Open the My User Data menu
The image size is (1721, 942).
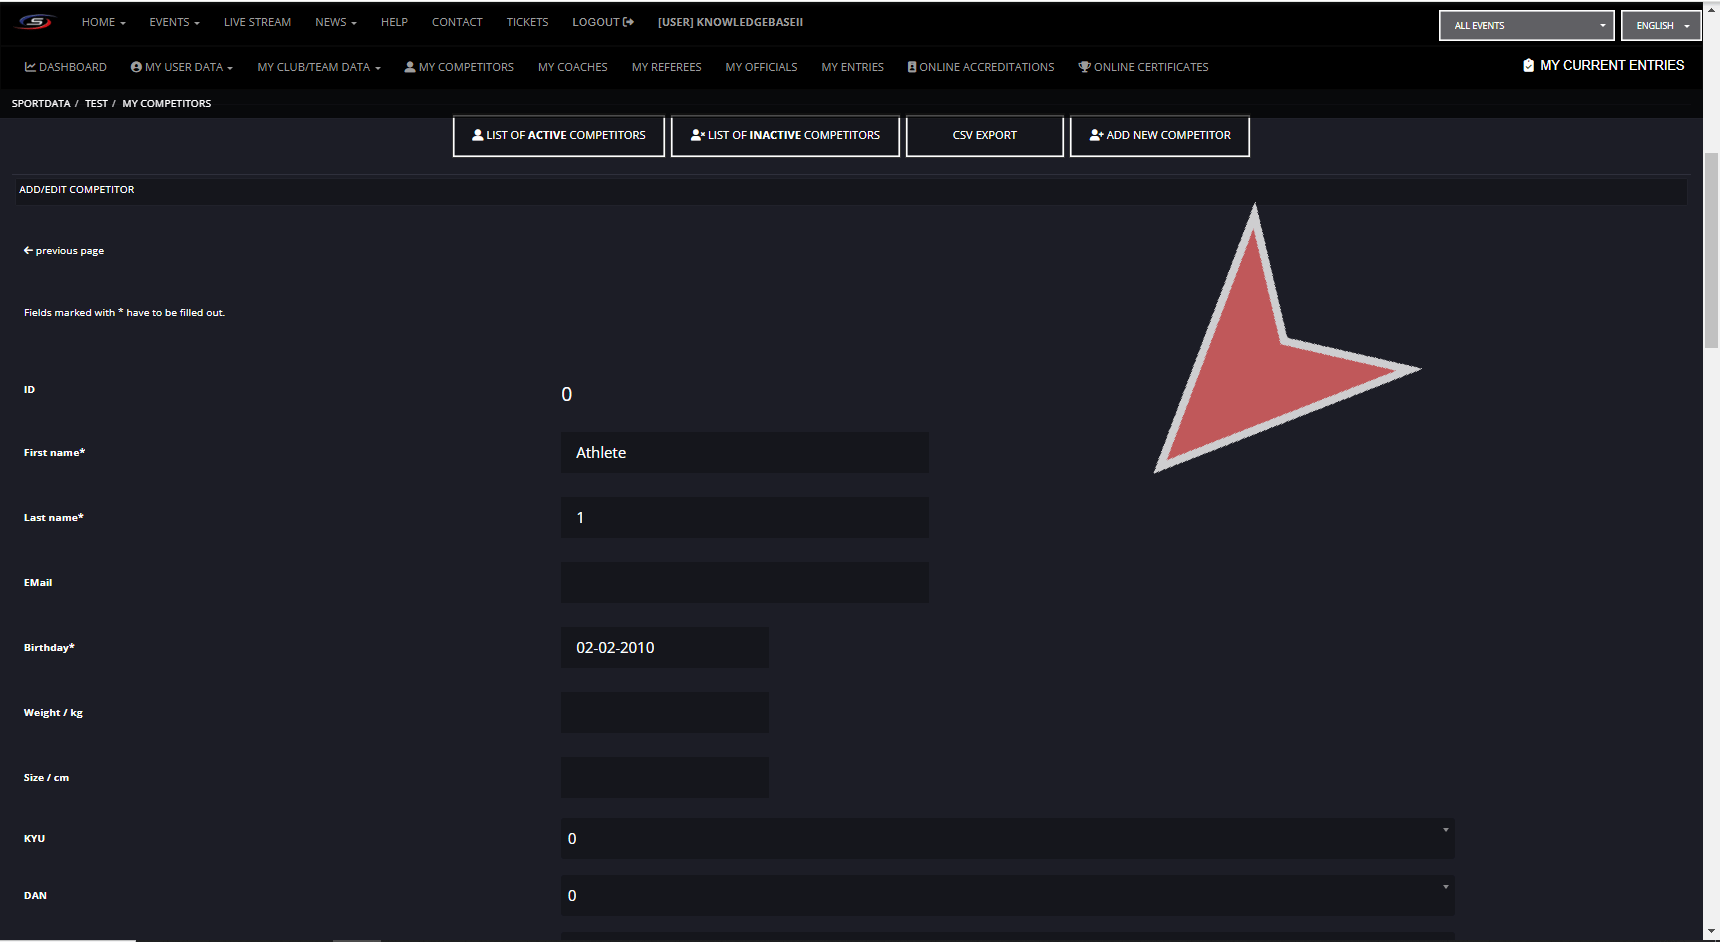coord(182,67)
